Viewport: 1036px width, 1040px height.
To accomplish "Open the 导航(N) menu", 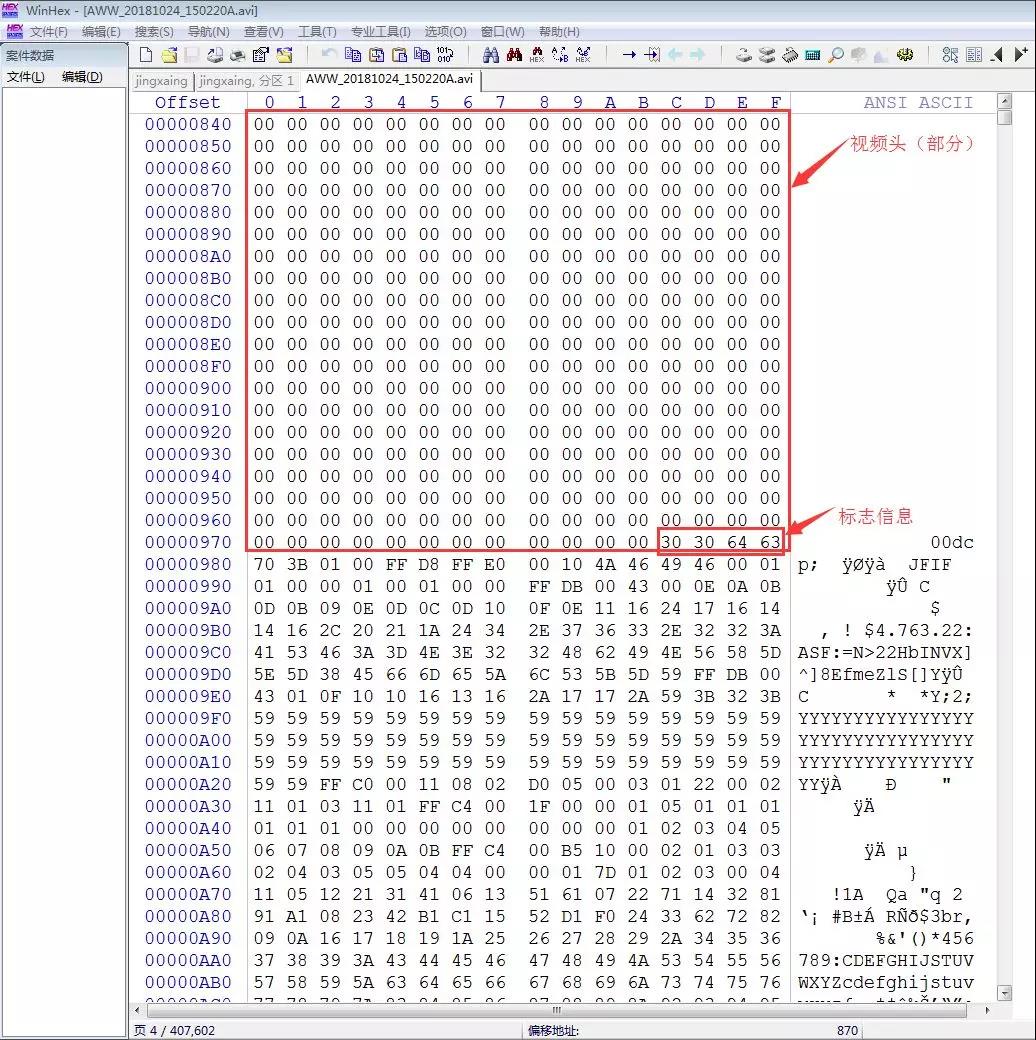I will (x=208, y=32).
